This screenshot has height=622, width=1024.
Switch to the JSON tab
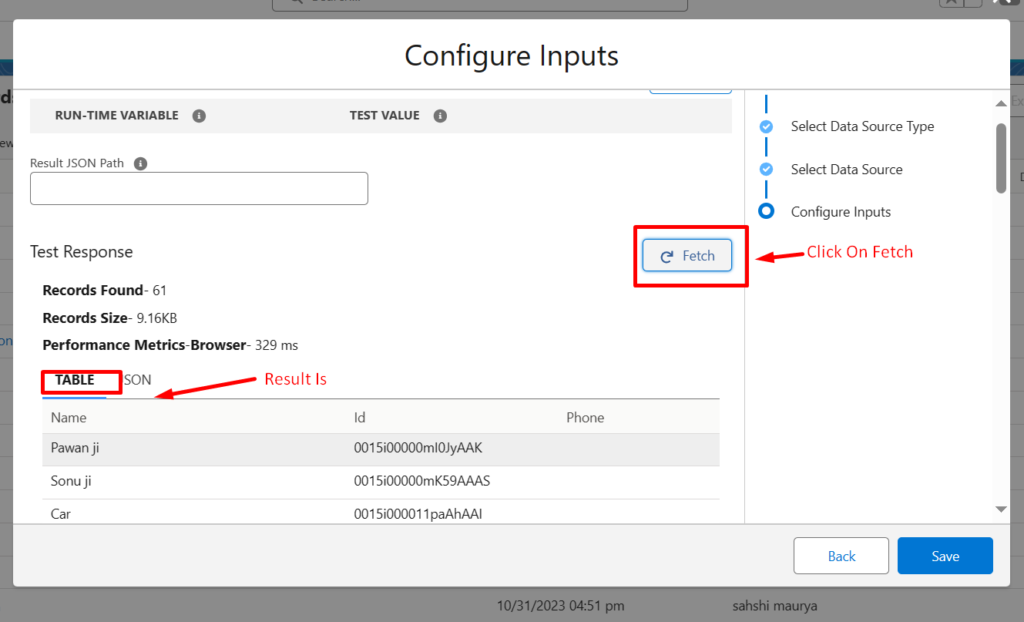138,380
